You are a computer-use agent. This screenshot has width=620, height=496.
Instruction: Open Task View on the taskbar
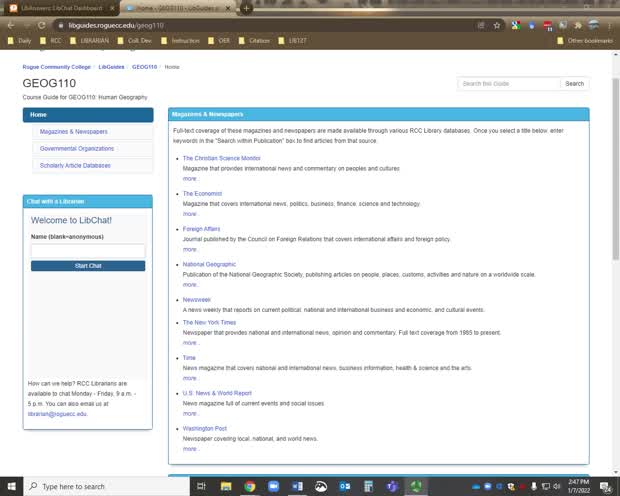click(201, 486)
